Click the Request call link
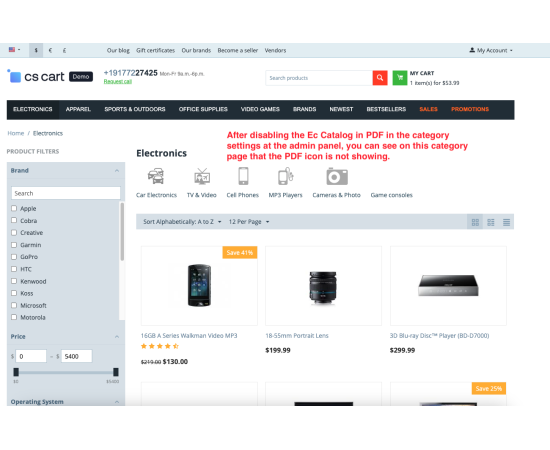 point(118,81)
